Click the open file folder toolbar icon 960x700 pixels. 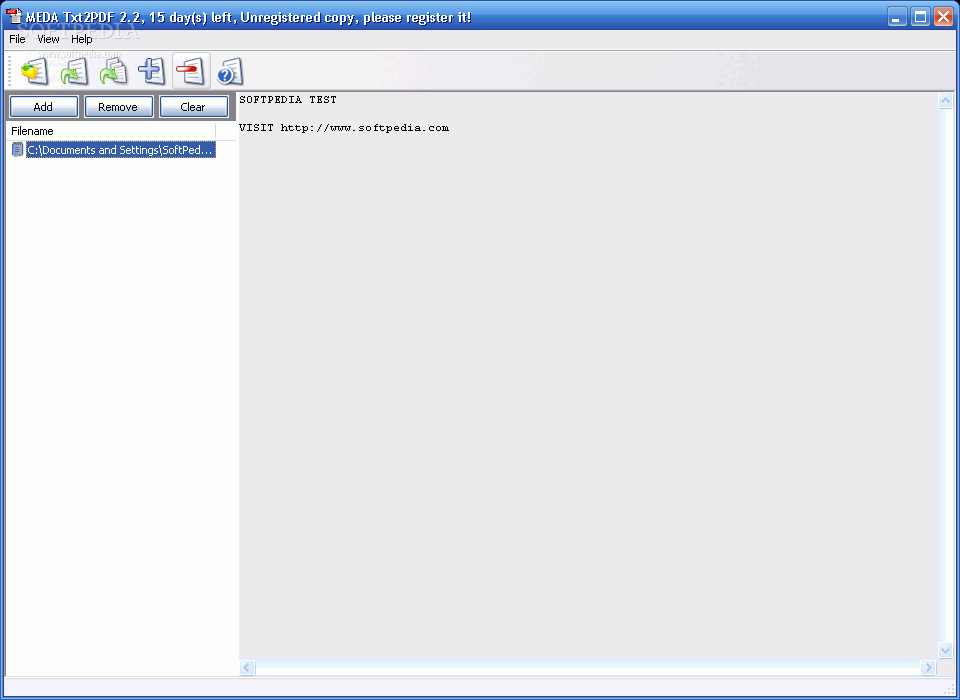[x=35, y=71]
